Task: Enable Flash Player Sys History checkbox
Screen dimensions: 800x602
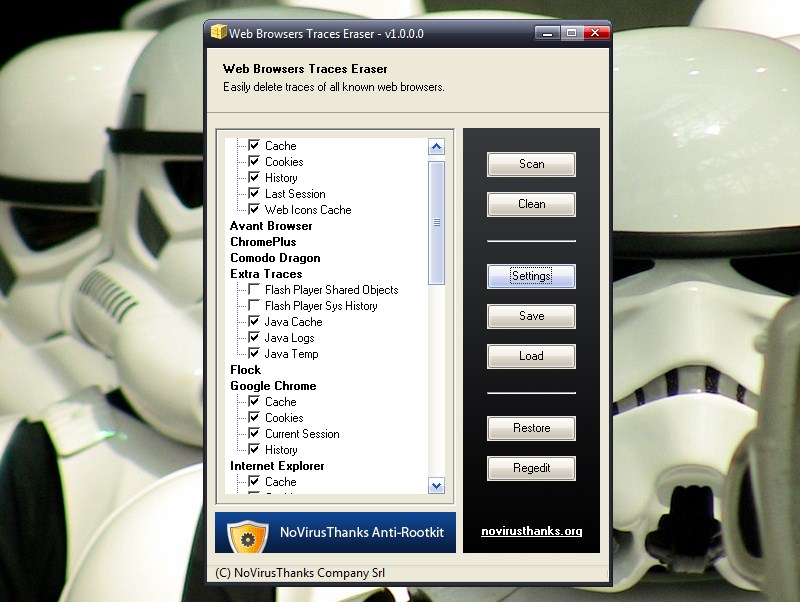Action: (254, 305)
